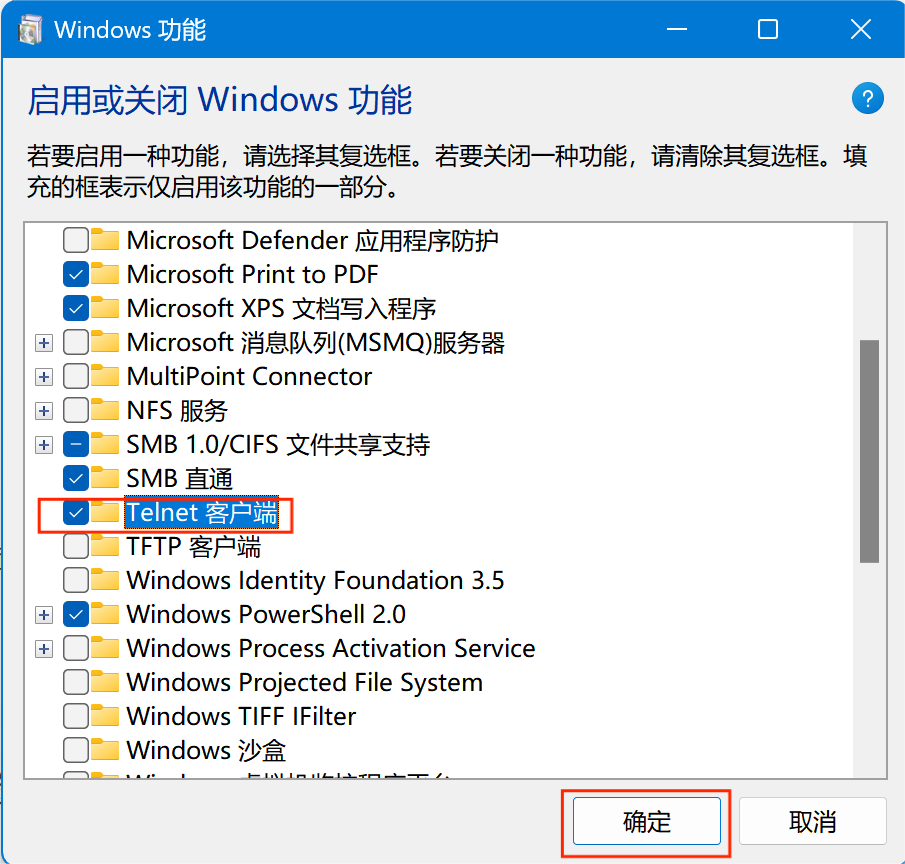Click the folder icon beside NFS 服务

105,410
